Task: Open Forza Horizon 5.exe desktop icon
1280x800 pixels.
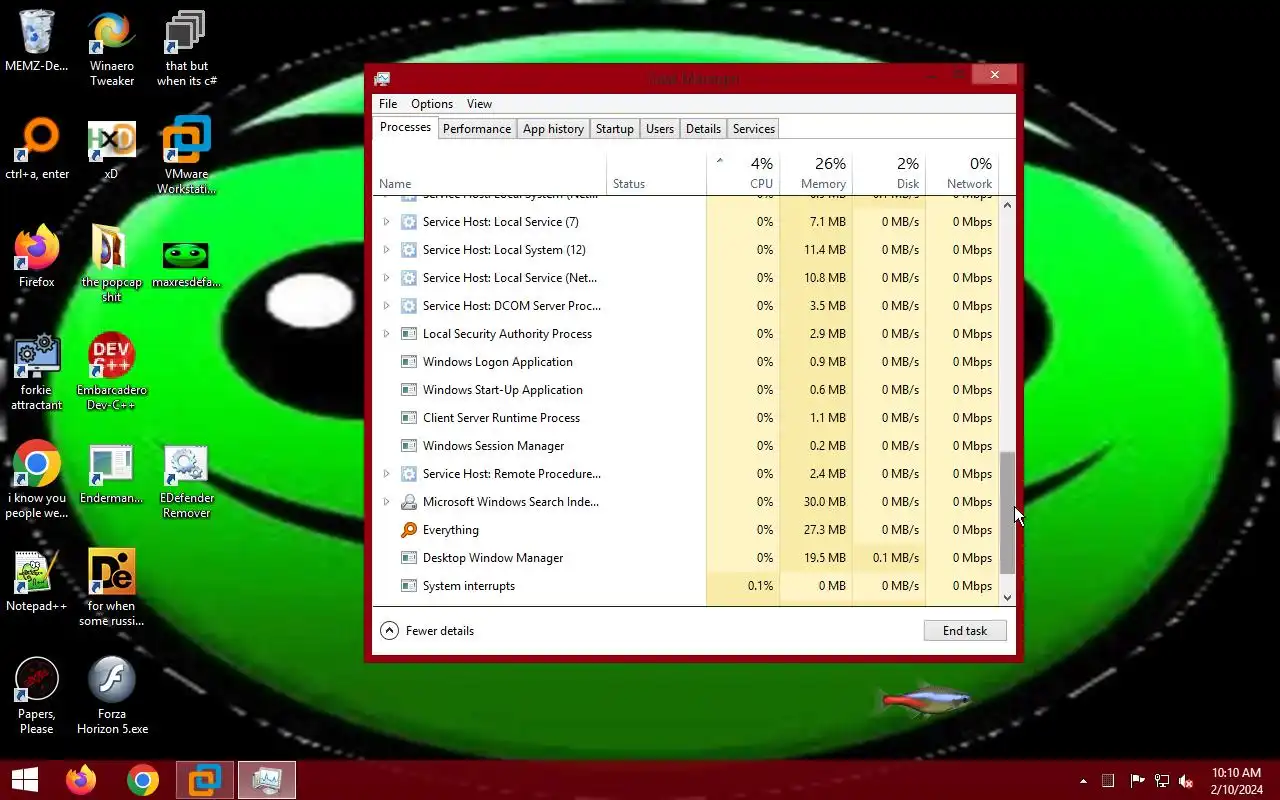Action: [112, 696]
